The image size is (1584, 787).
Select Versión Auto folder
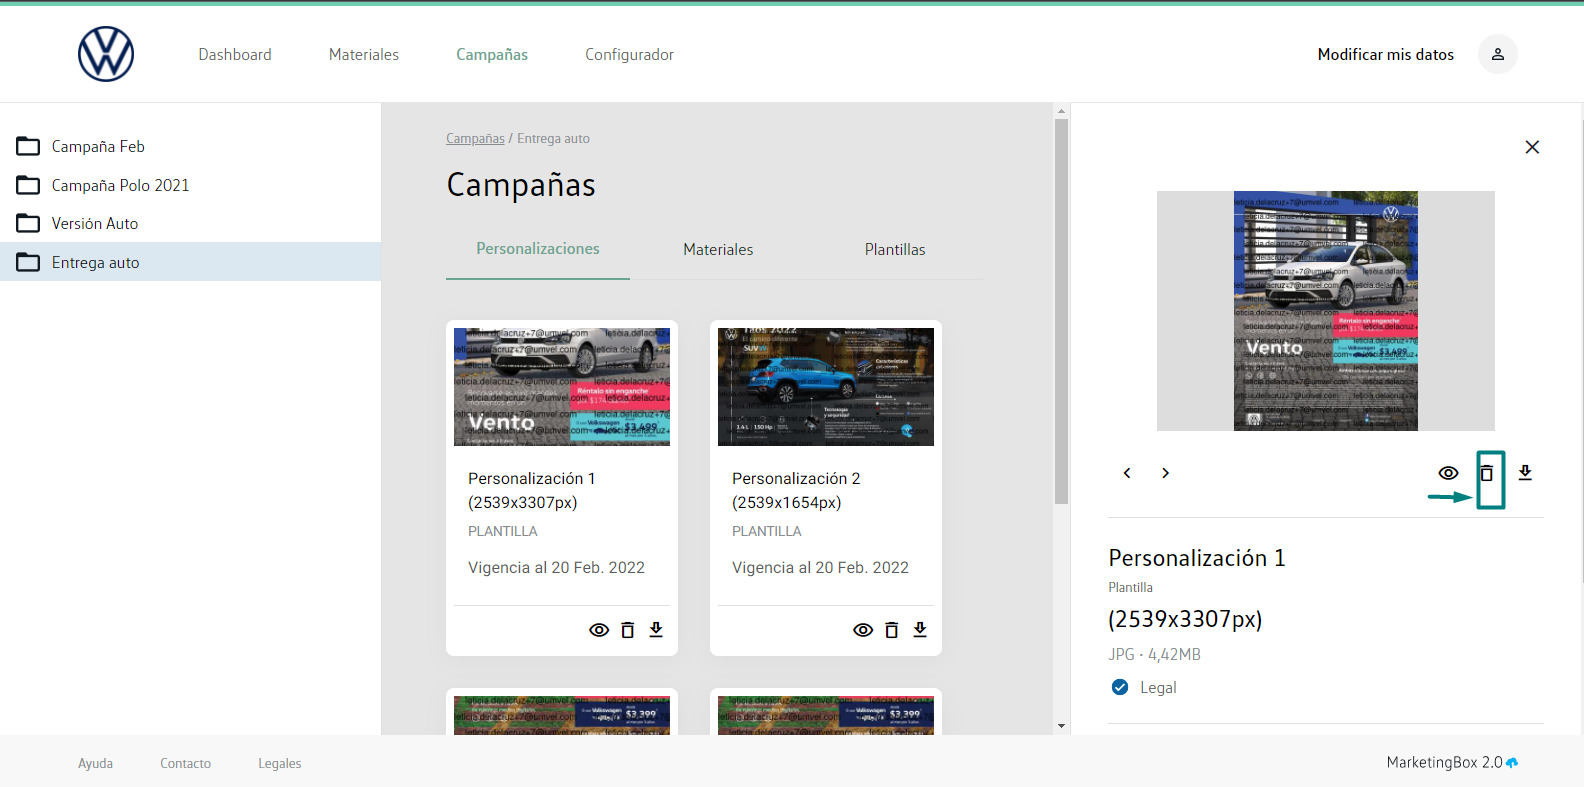click(190, 223)
